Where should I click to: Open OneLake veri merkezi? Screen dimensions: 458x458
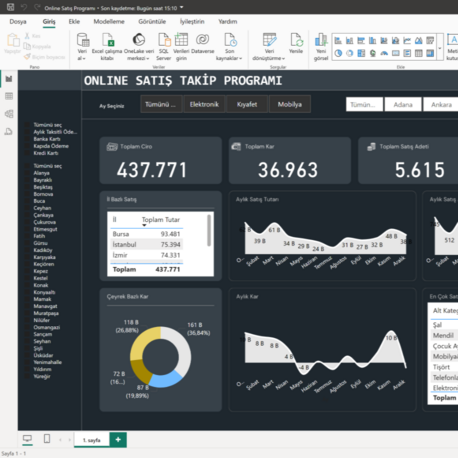(139, 47)
